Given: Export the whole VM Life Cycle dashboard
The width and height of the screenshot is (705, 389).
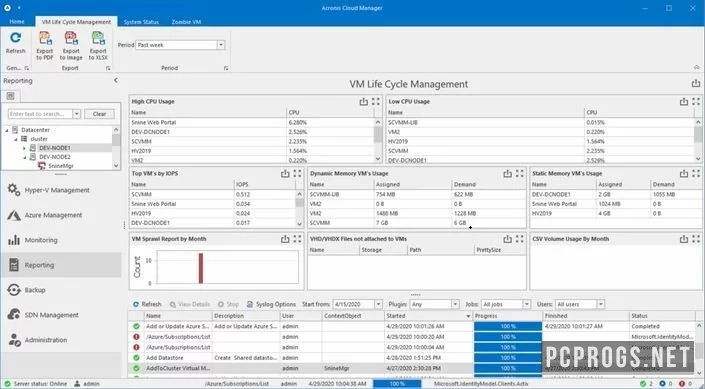Looking at the screenshot, I should (696, 83).
